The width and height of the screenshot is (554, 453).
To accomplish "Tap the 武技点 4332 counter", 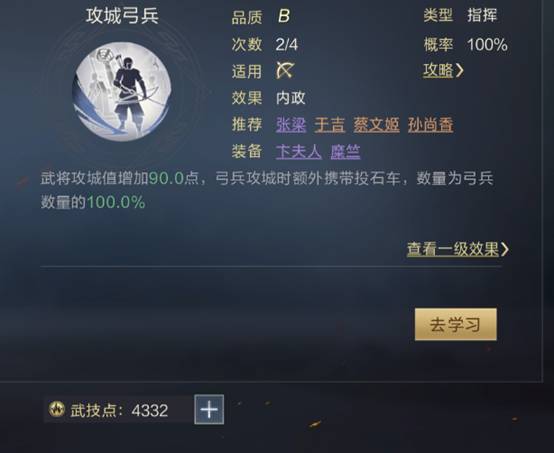I will pos(119,410).
